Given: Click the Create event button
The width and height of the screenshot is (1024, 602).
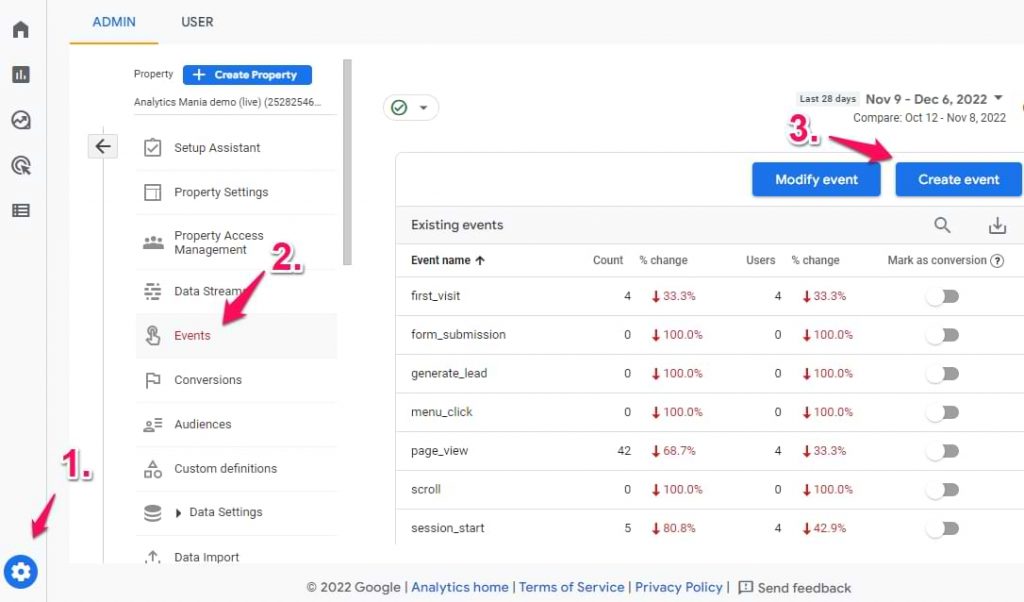Looking at the screenshot, I should click(958, 180).
